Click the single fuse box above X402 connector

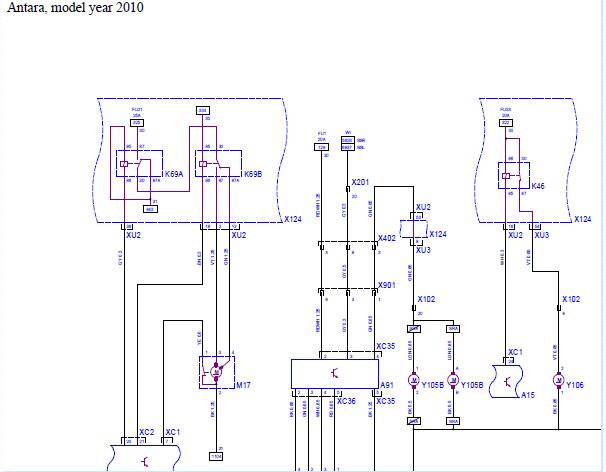coord(322,147)
